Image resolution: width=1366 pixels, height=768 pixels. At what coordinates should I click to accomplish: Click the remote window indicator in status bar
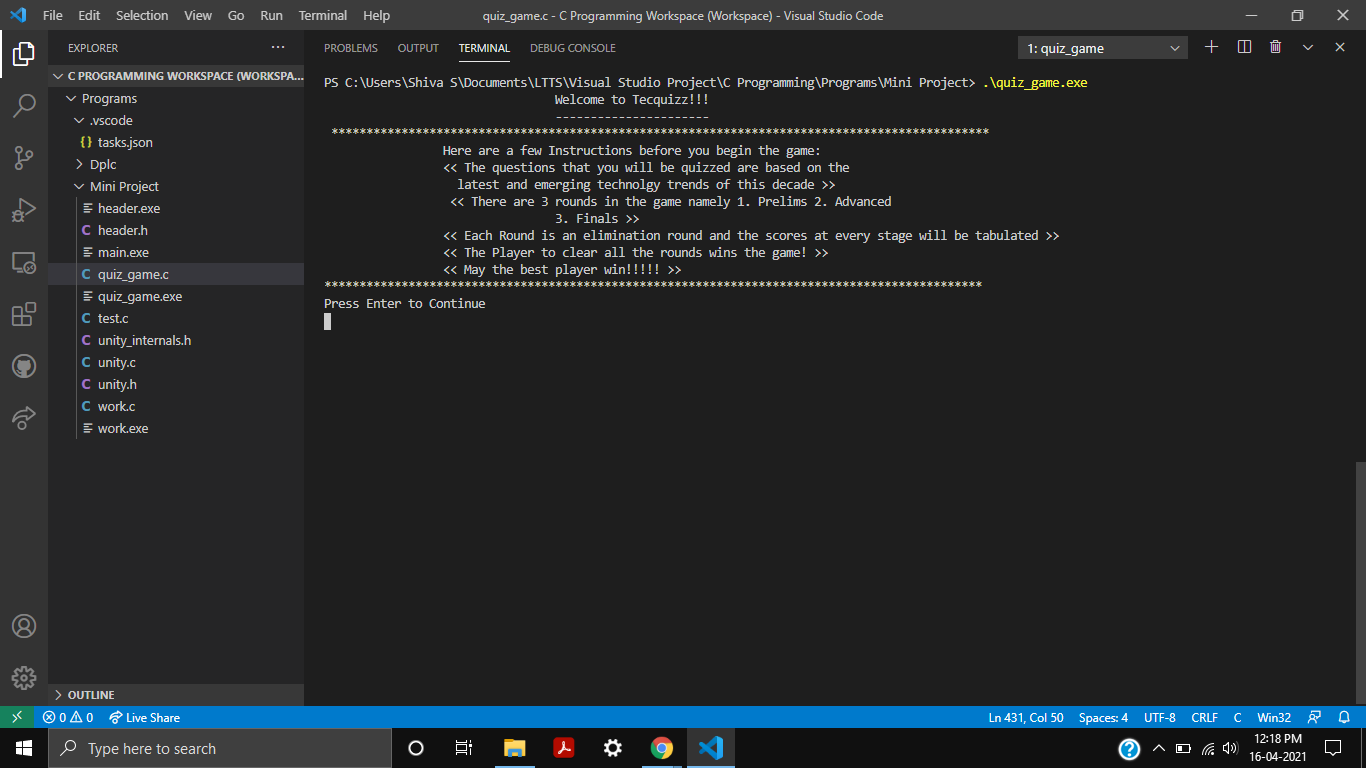click(x=16, y=717)
